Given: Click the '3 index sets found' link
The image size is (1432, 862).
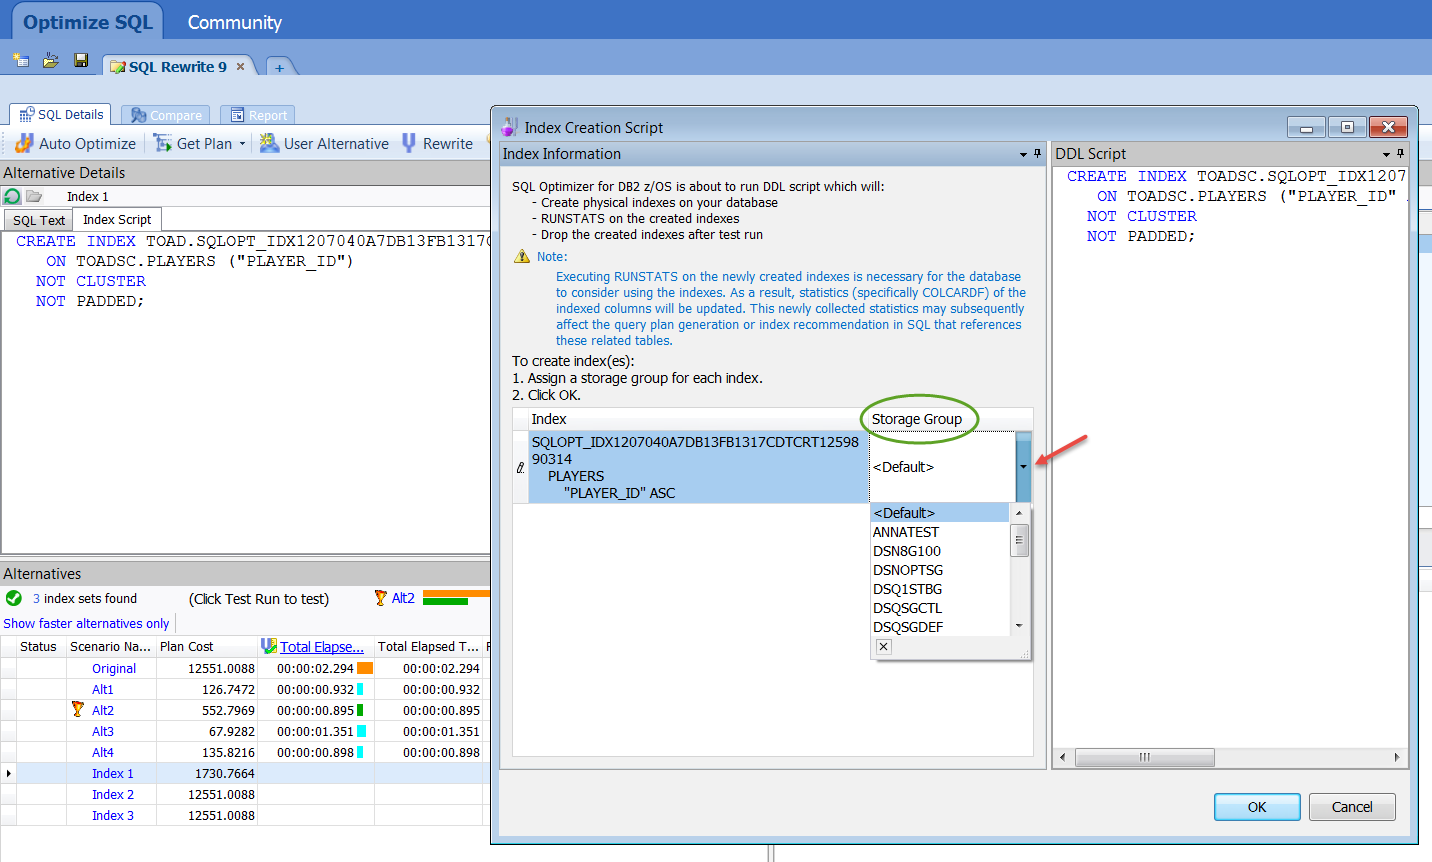Looking at the screenshot, I should pos(85,598).
